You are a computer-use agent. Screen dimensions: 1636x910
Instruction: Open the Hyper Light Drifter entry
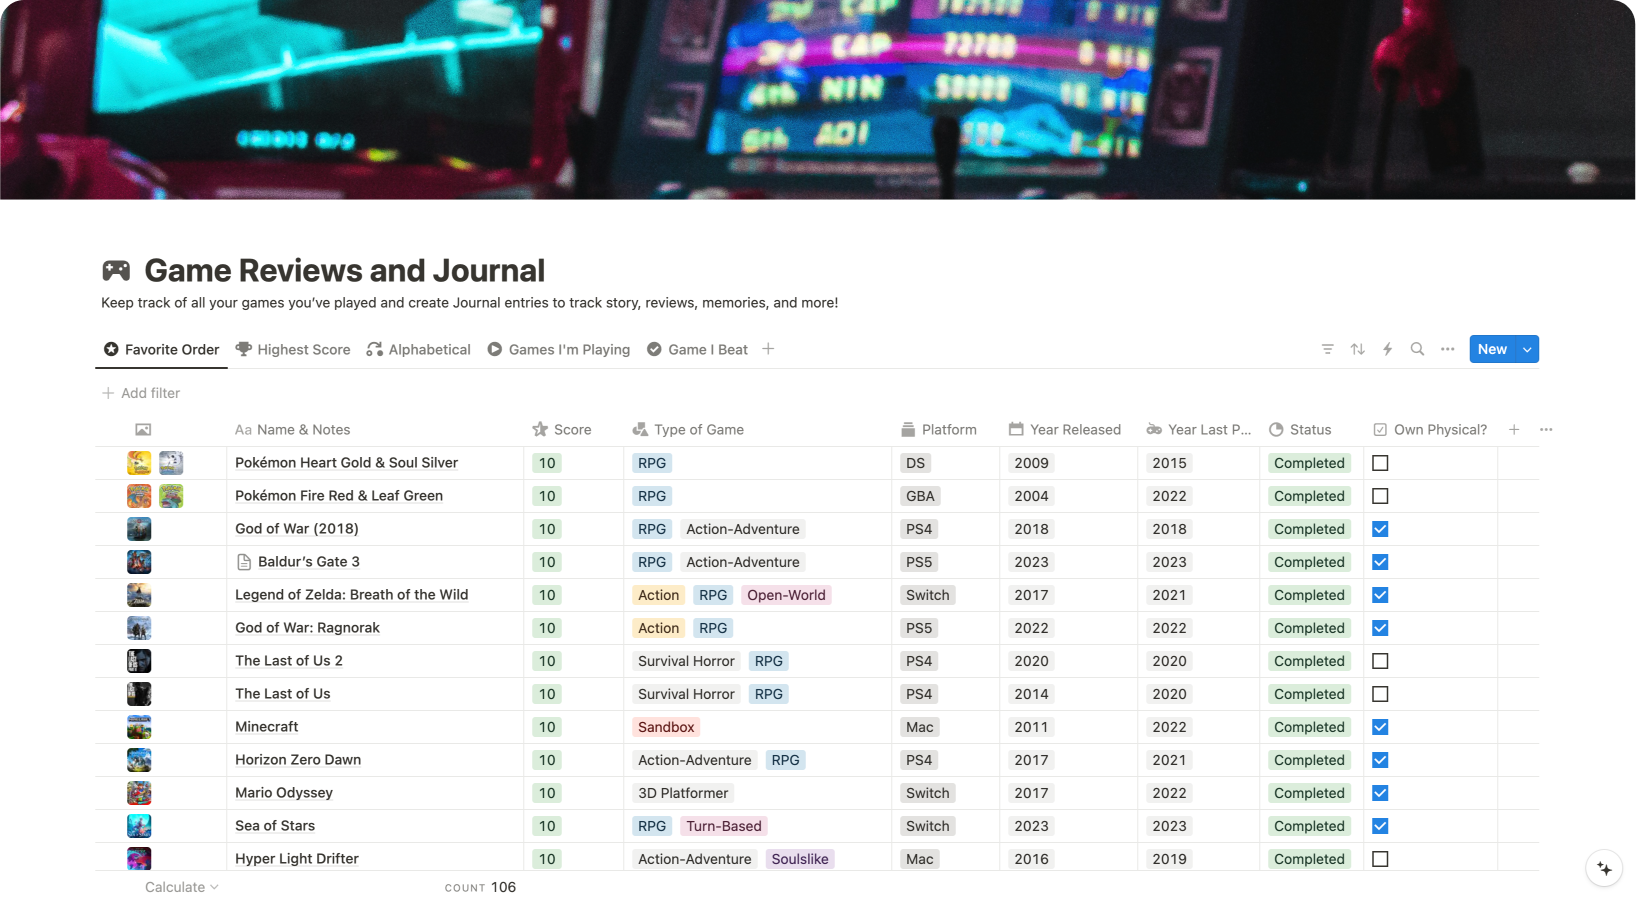click(x=296, y=859)
